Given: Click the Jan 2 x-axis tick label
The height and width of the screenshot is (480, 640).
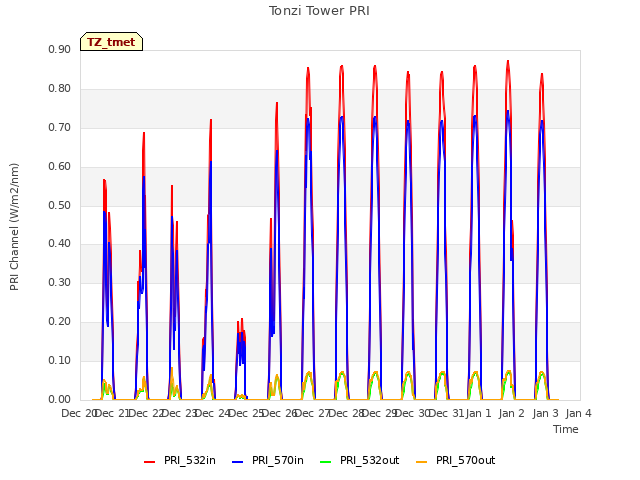Looking at the screenshot, I should click(x=512, y=413).
